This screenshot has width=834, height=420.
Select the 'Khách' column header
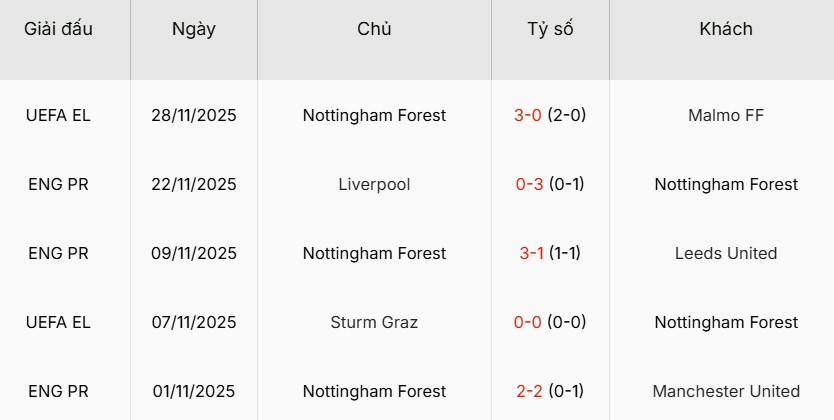[x=726, y=29]
